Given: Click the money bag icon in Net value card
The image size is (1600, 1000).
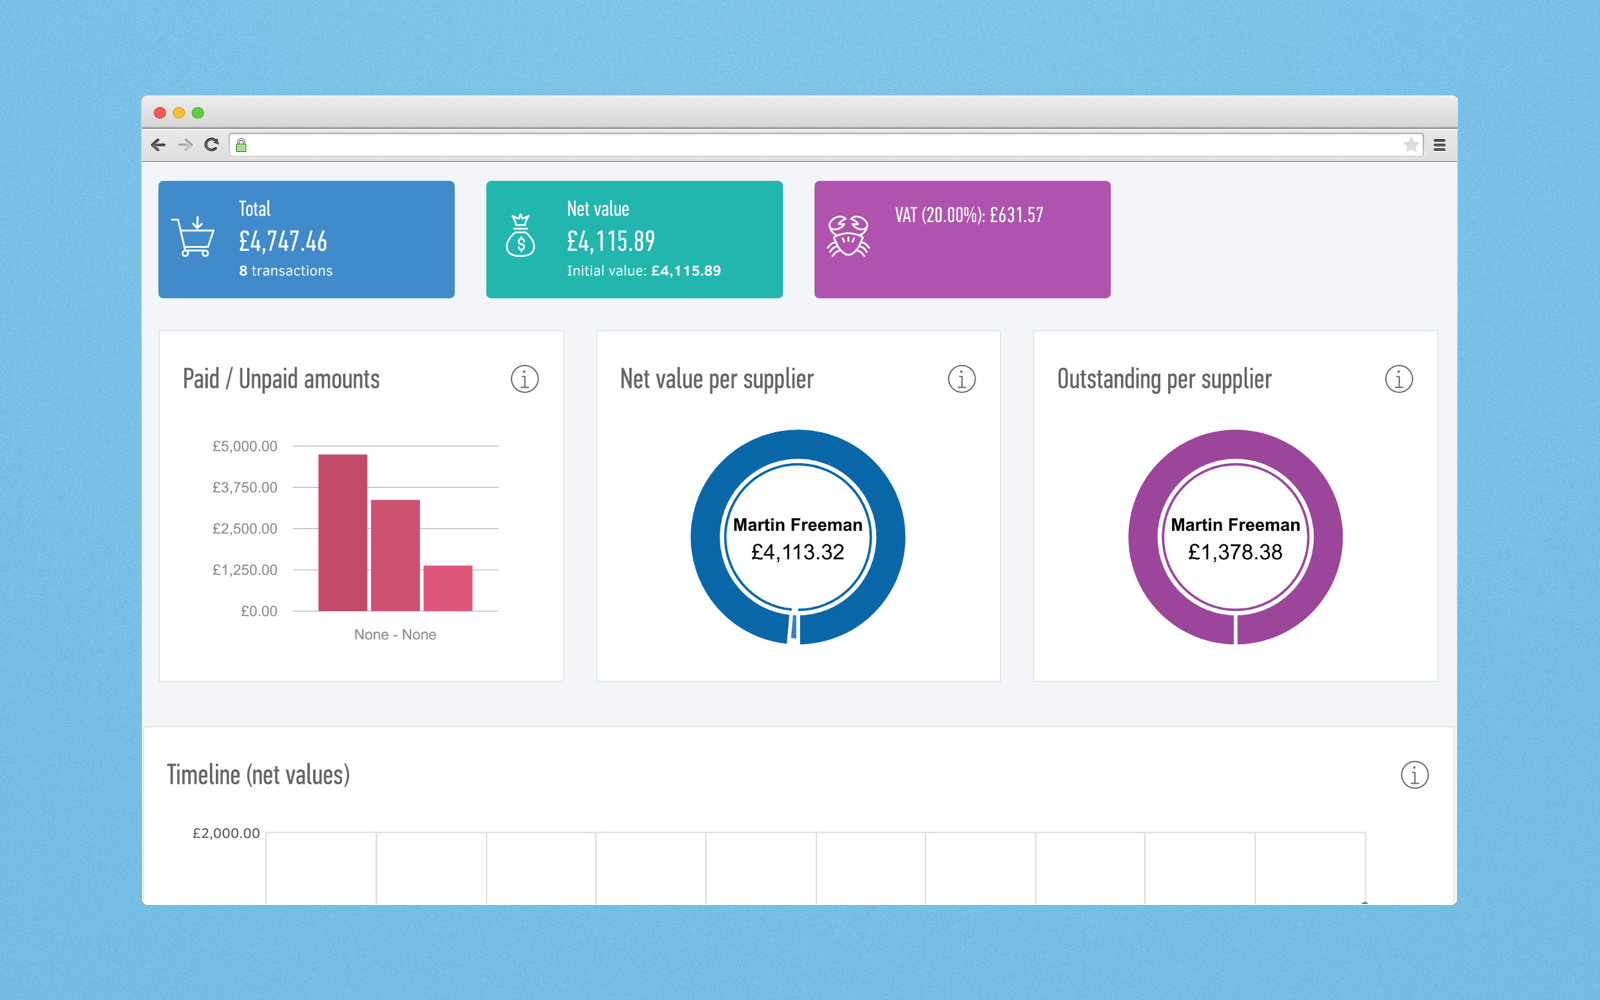Looking at the screenshot, I should click(x=520, y=236).
